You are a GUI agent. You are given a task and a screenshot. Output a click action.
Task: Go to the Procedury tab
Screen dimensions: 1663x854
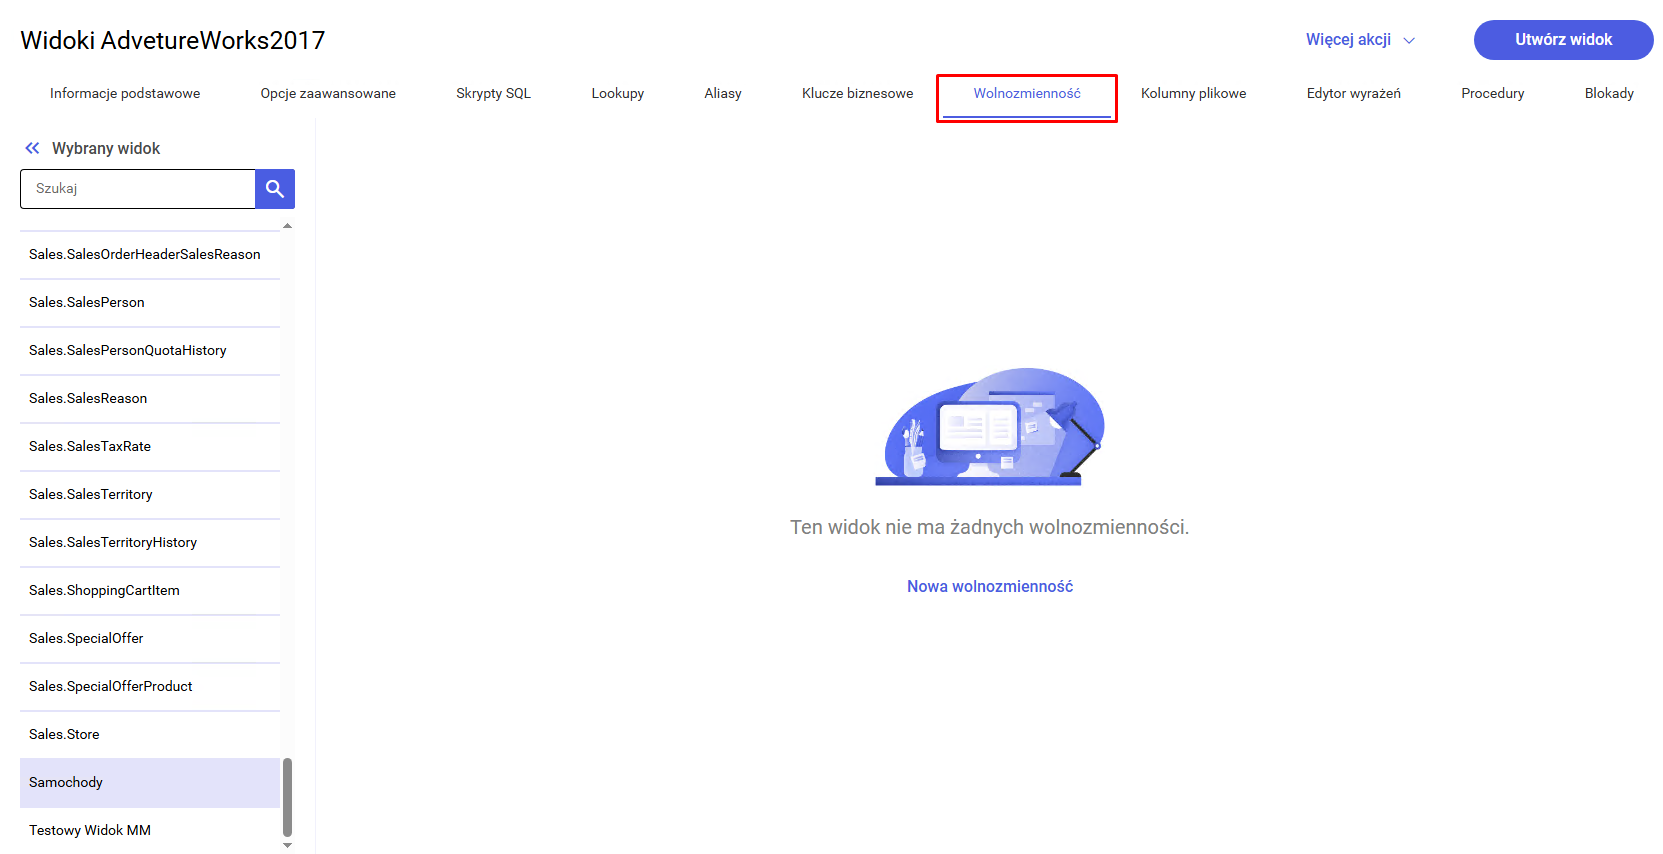[x=1492, y=93]
